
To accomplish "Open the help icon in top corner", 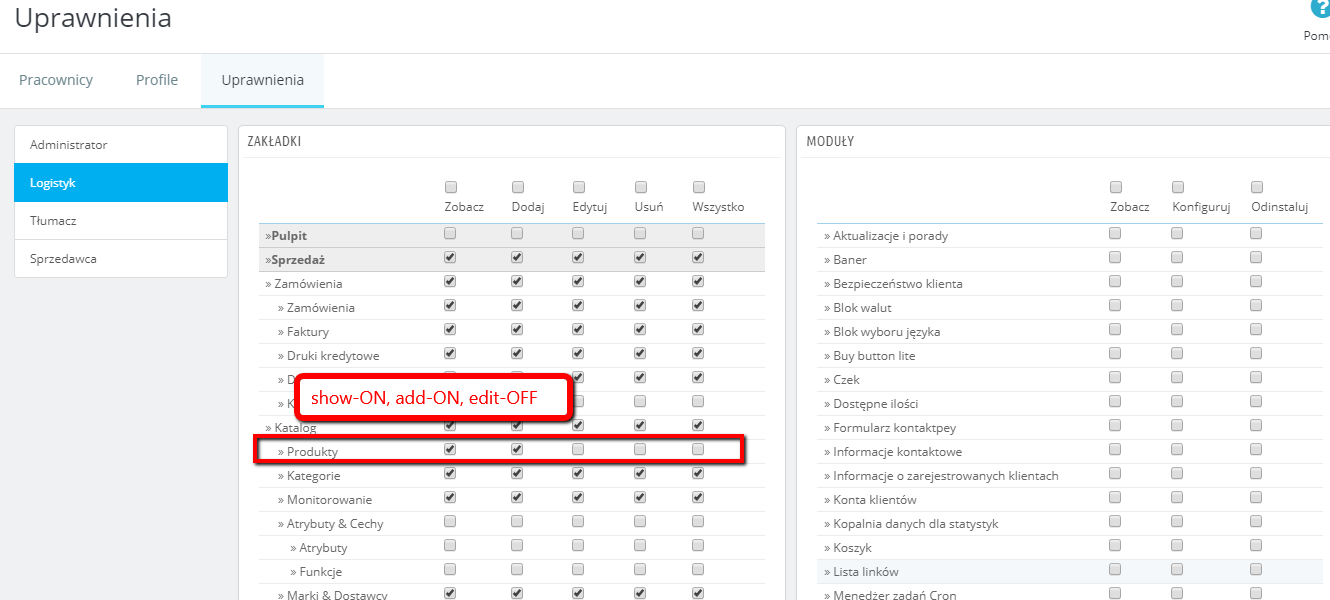I will [1320, 9].
